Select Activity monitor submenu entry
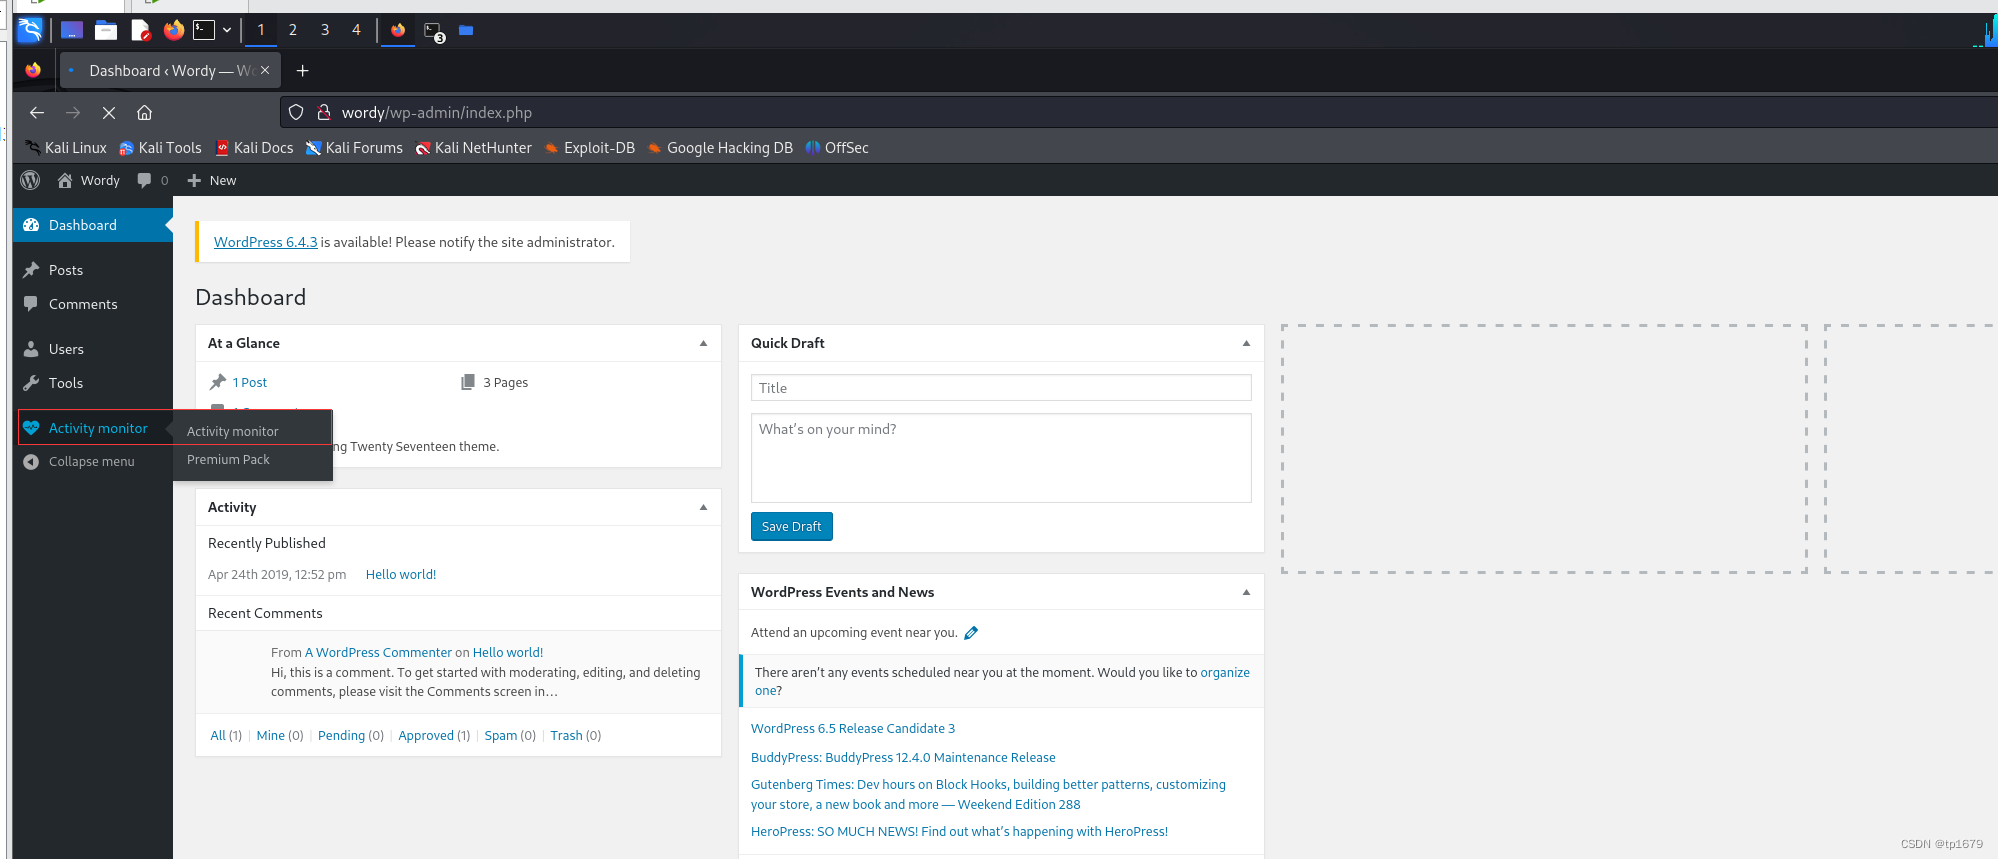The image size is (1998, 859). click(233, 432)
